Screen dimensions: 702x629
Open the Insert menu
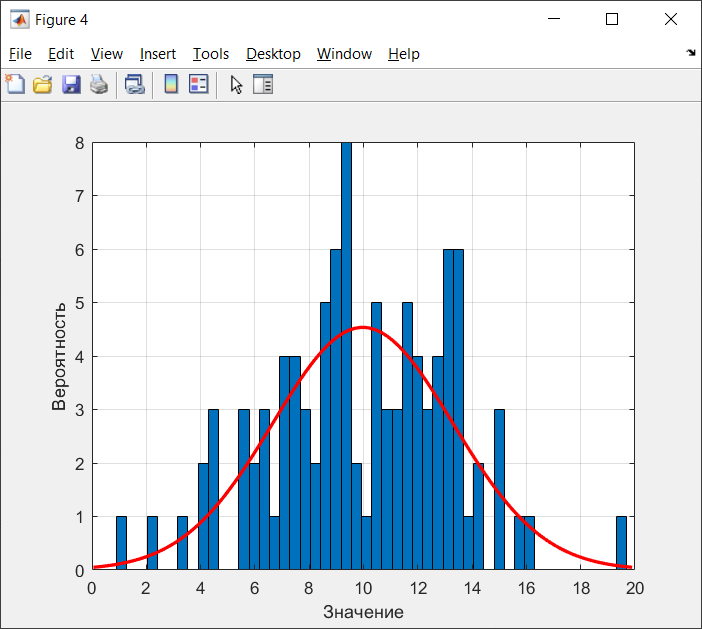point(158,54)
